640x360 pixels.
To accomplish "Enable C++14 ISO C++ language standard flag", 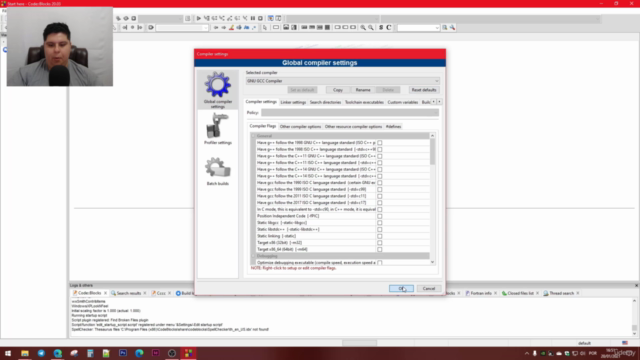I will point(380,176).
